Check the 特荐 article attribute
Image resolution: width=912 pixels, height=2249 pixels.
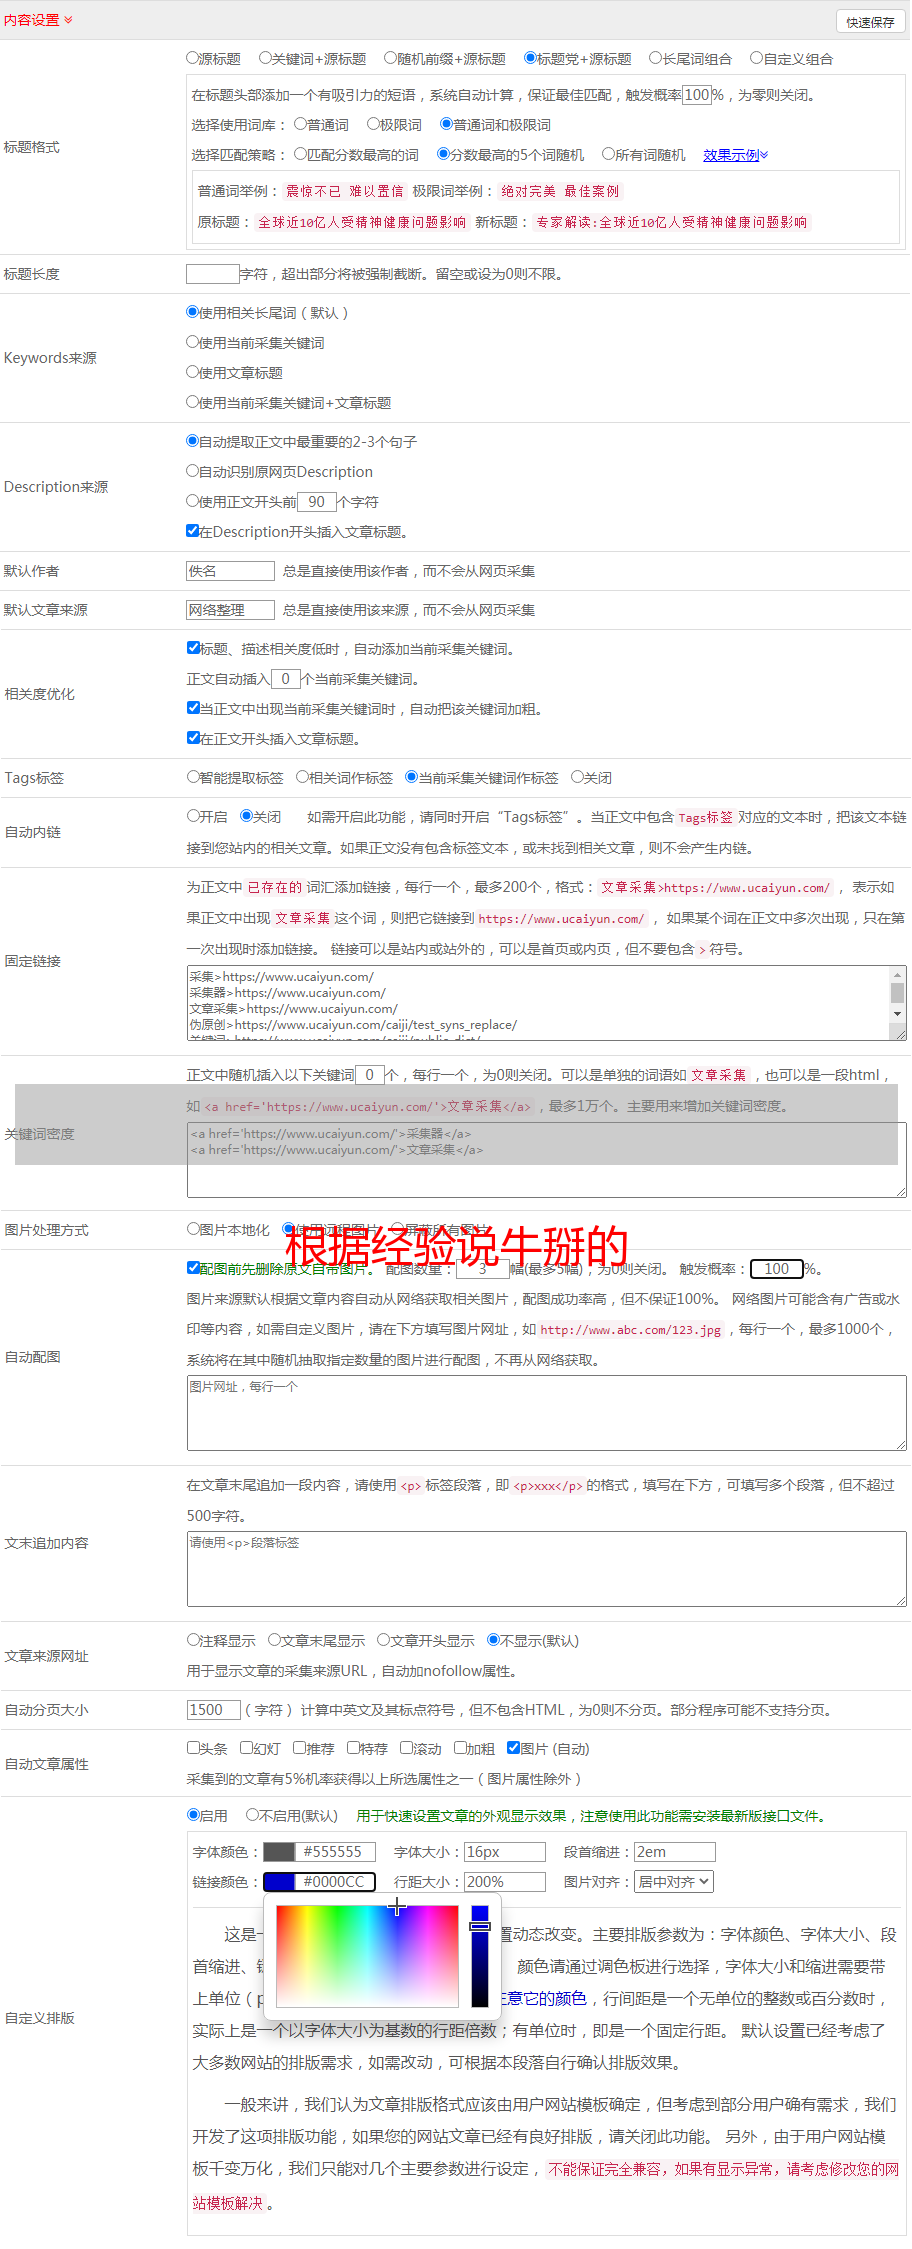coord(354,1748)
